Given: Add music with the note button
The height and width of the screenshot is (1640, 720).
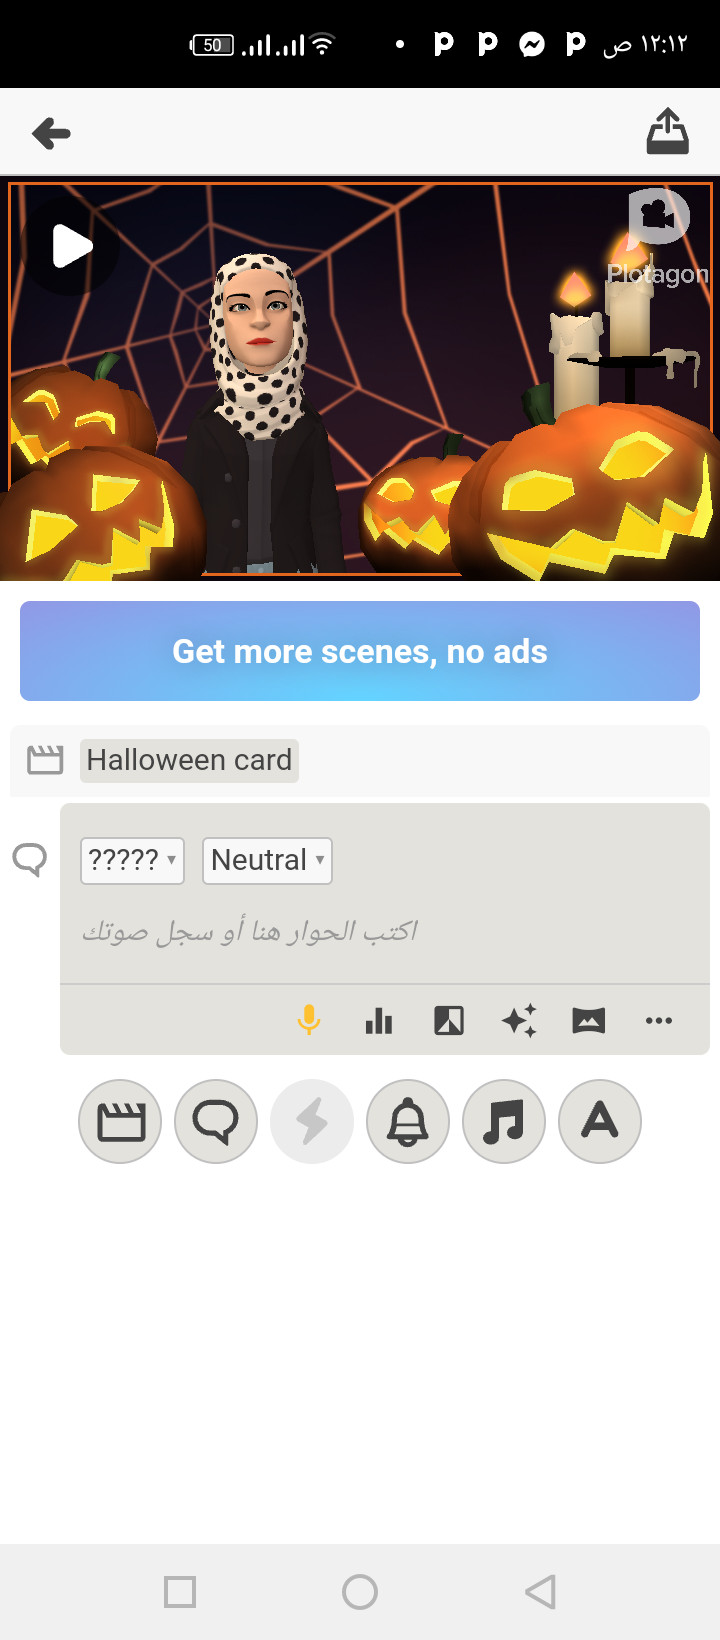Looking at the screenshot, I should coord(504,1121).
